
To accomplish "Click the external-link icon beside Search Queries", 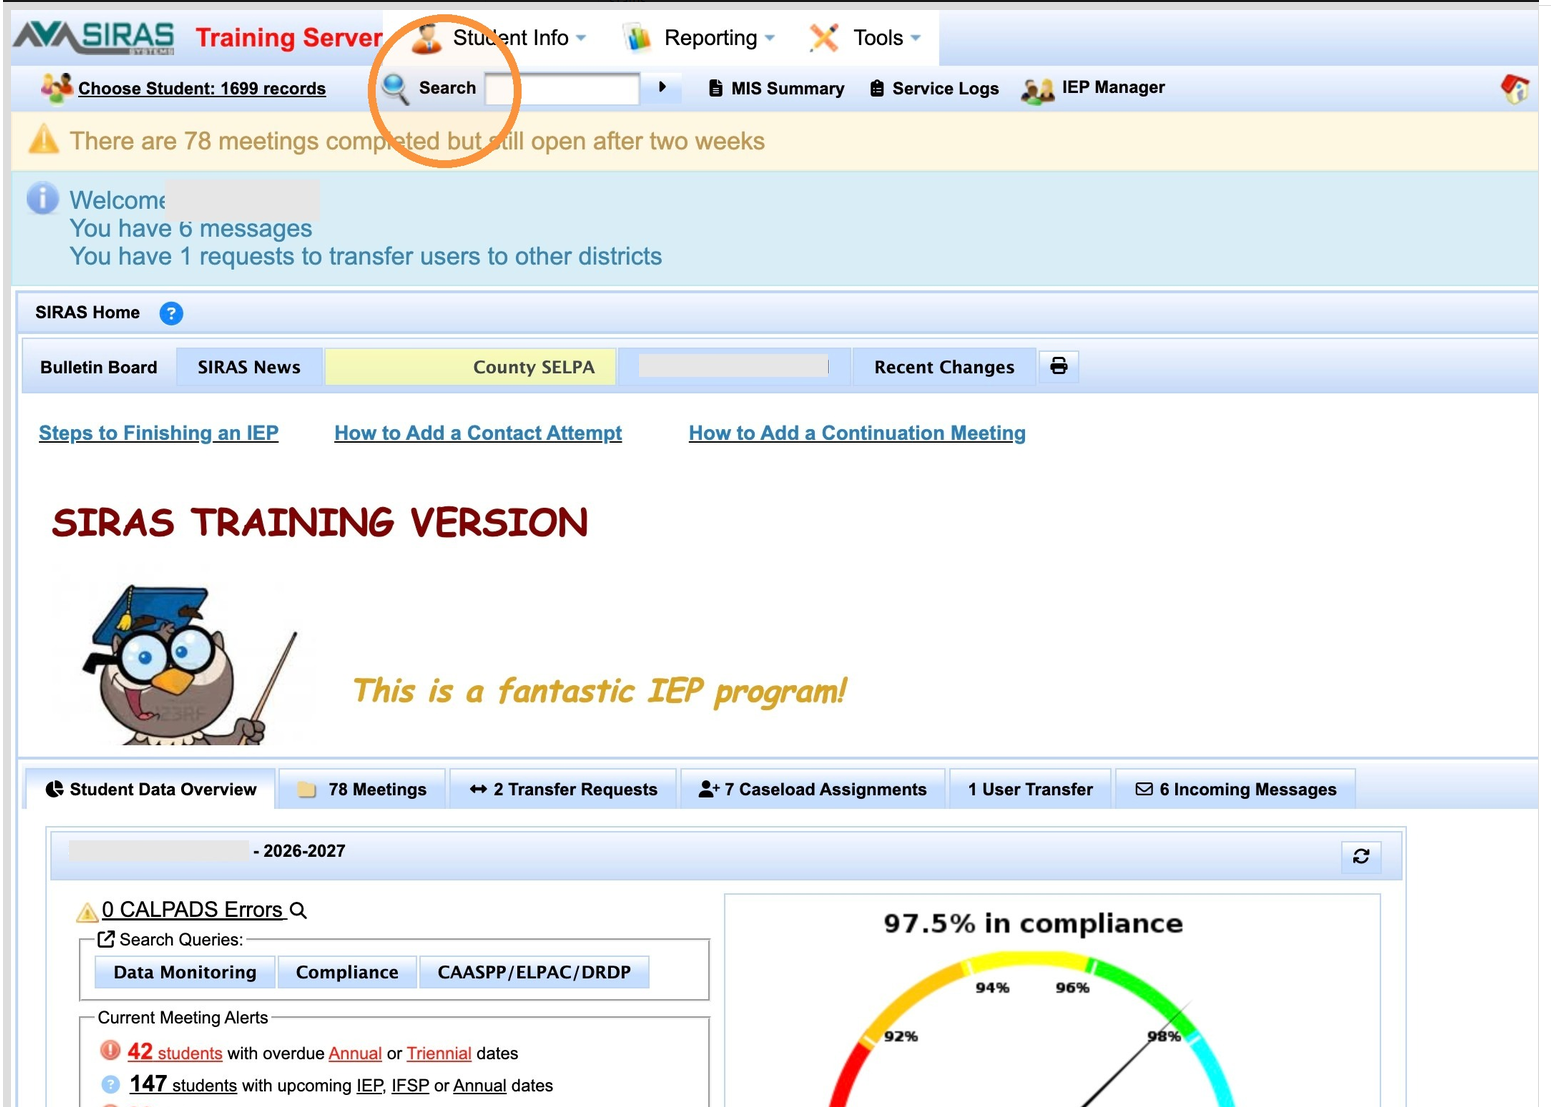I will [106, 939].
